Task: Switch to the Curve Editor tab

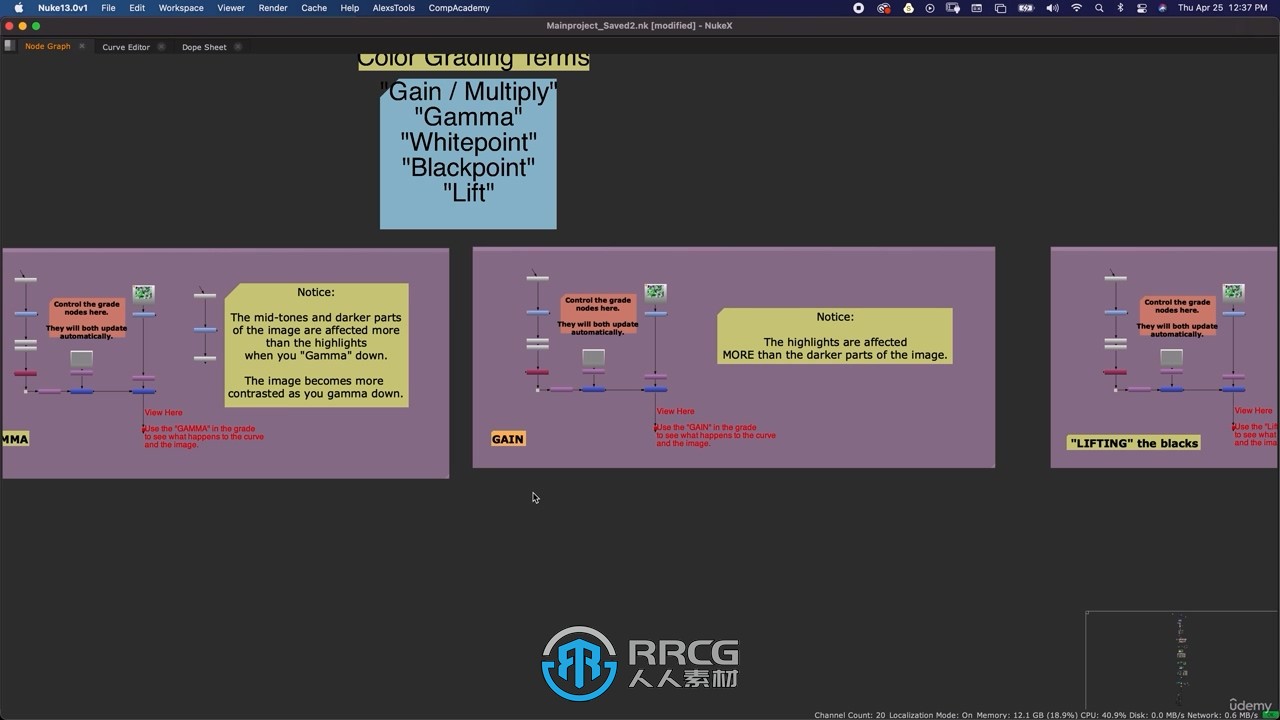Action: (126, 47)
